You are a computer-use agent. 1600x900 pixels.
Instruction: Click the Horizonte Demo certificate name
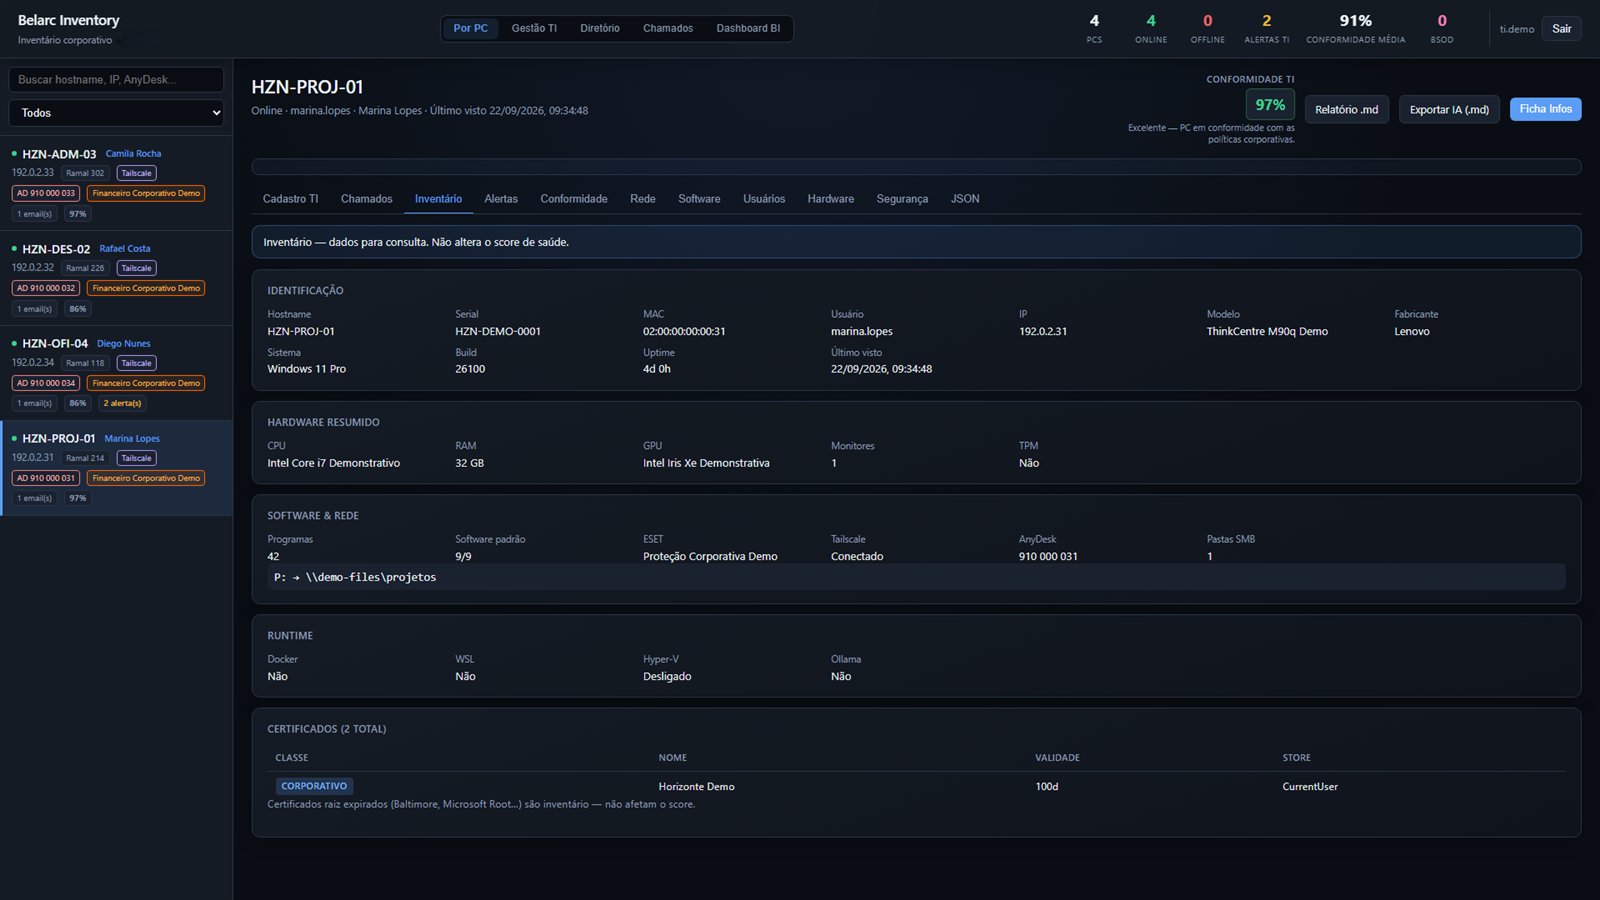(696, 787)
